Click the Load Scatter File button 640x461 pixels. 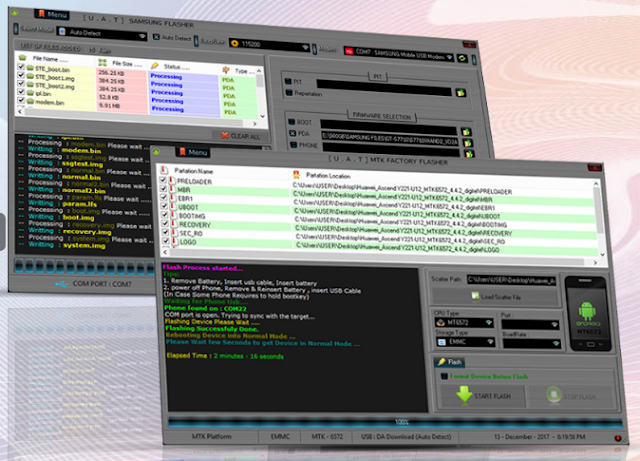click(x=495, y=297)
